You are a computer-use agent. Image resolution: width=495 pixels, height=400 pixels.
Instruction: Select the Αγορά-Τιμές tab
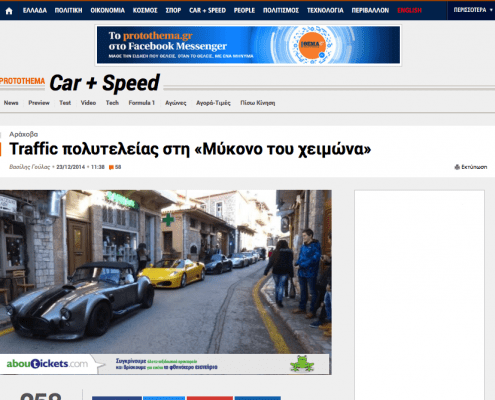213,103
